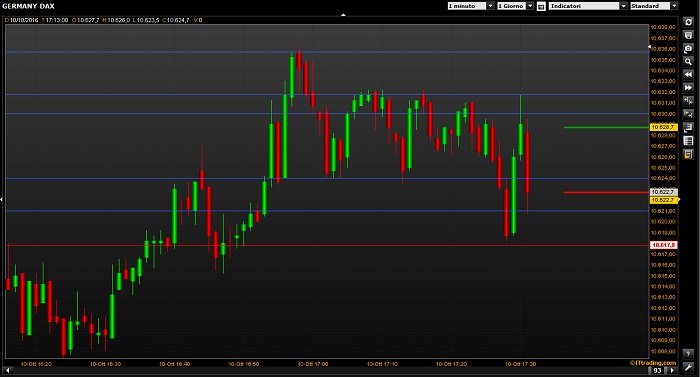Click the green horizontal level line
The height and width of the screenshot is (377, 700).
[x=606, y=127]
